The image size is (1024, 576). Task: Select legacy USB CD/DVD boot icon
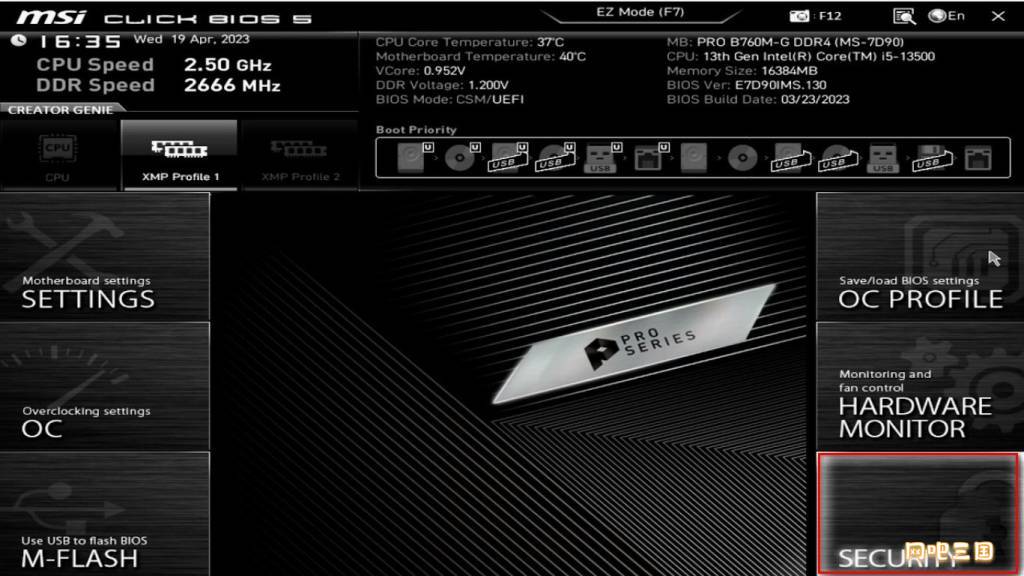tap(839, 157)
